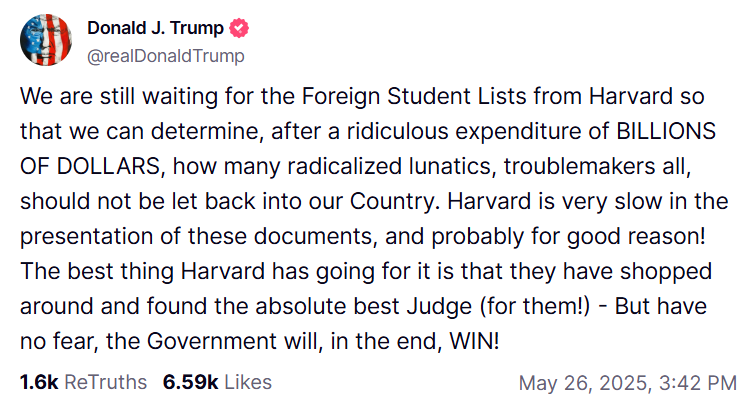This screenshot has height=403, width=755.
Task: Click the ReTruths label
Action: (x=105, y=382)
